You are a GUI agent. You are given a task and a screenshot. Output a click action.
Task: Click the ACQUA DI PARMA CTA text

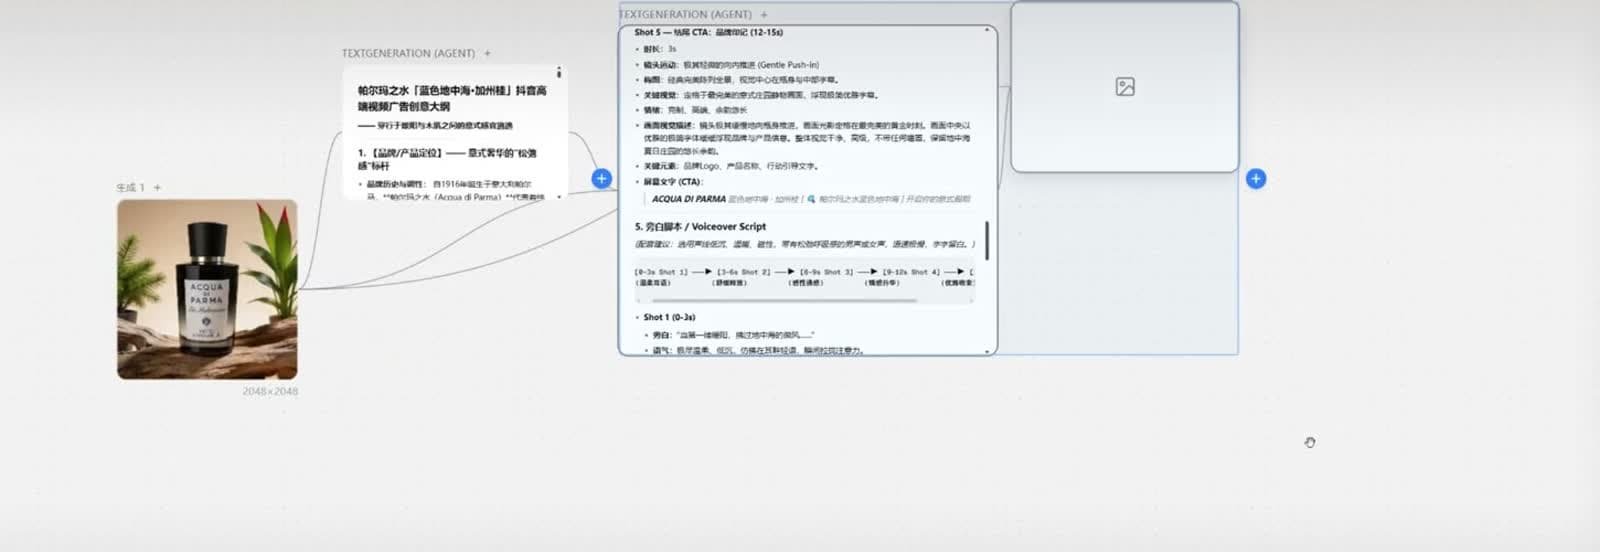(x=689, y=199)
